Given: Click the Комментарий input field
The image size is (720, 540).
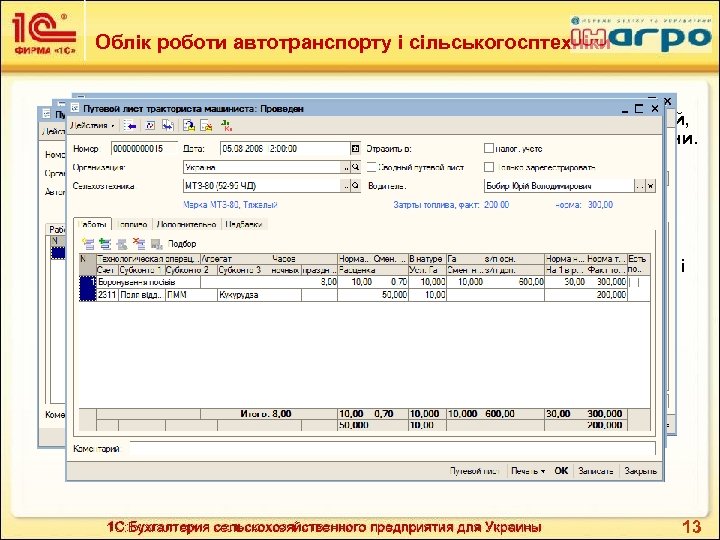Looking at the screenshot, I should 392,449.
